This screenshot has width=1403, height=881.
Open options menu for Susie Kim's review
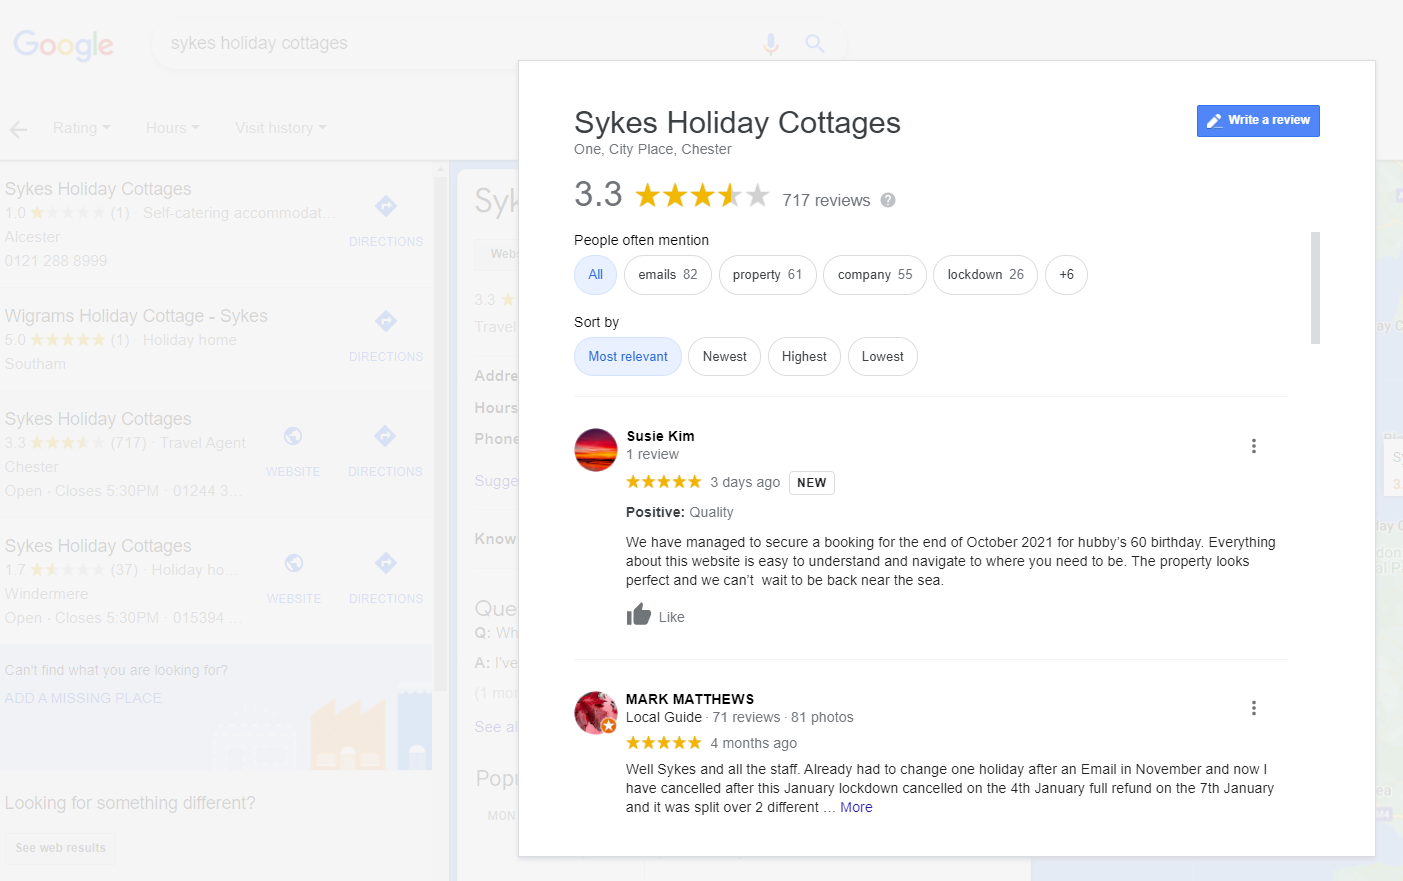coord(1253,446)
